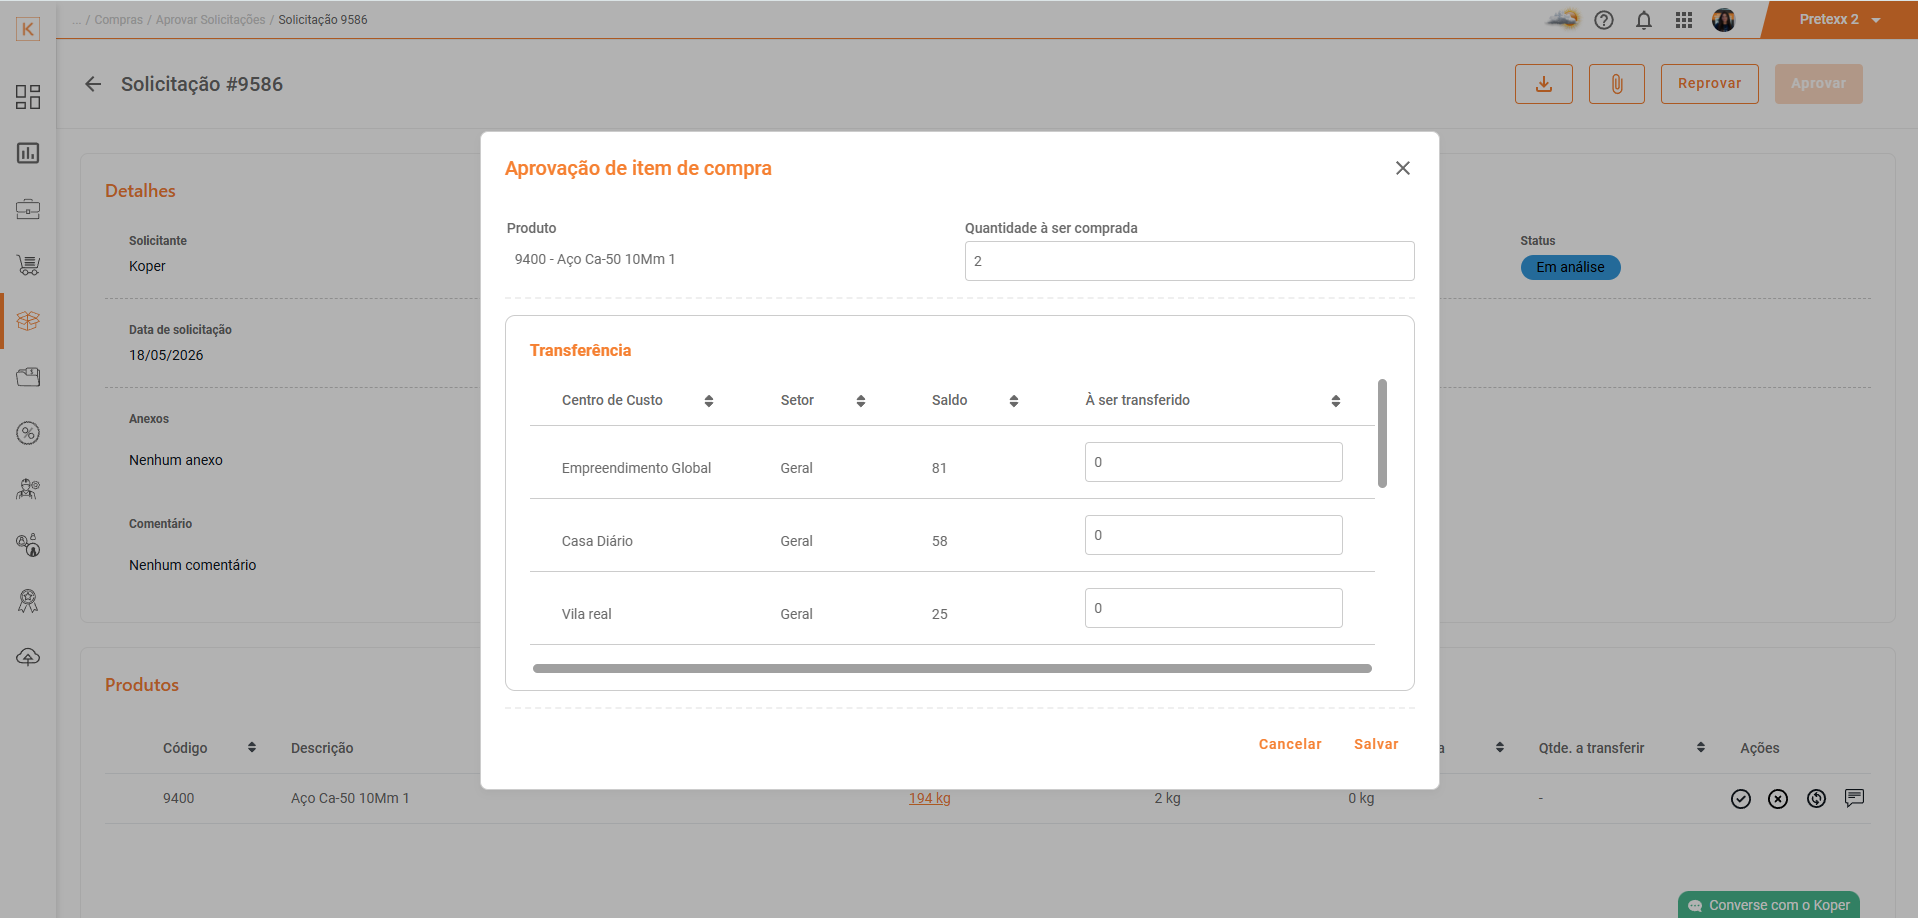Click the weather cloud icon in header
The height and width of the screenshot is (918, 1918).
point(1562,19)
